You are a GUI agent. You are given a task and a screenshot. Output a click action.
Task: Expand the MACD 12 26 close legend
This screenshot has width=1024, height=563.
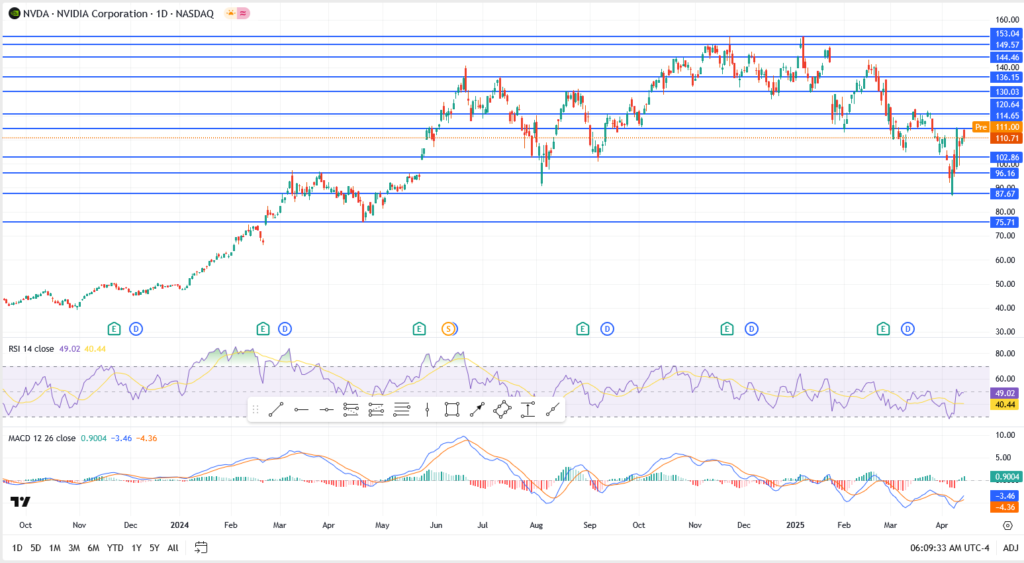pyautogui.click(x=48, y=438)
